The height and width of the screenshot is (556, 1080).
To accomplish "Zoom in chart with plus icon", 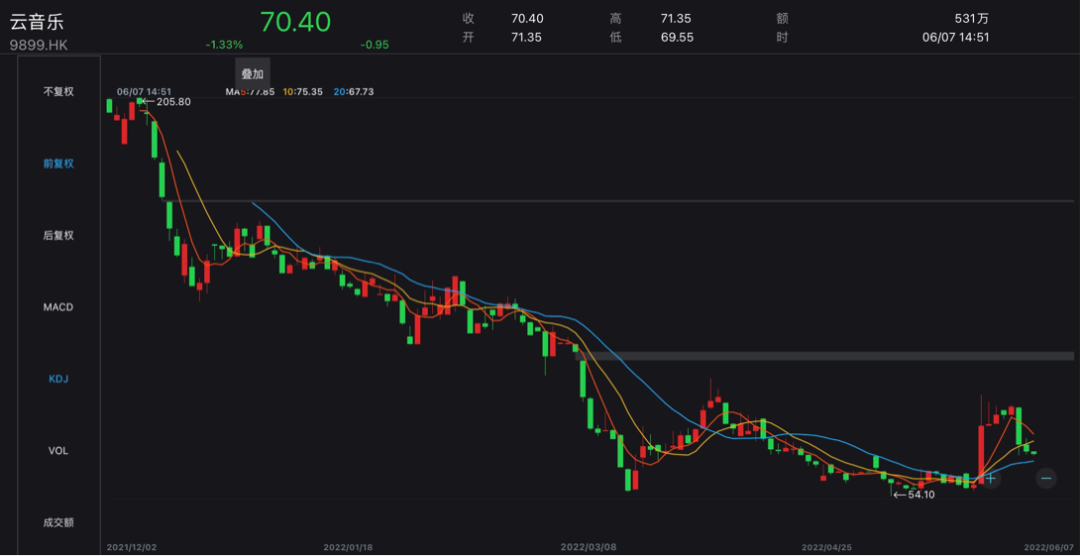I will pos(990,477).
